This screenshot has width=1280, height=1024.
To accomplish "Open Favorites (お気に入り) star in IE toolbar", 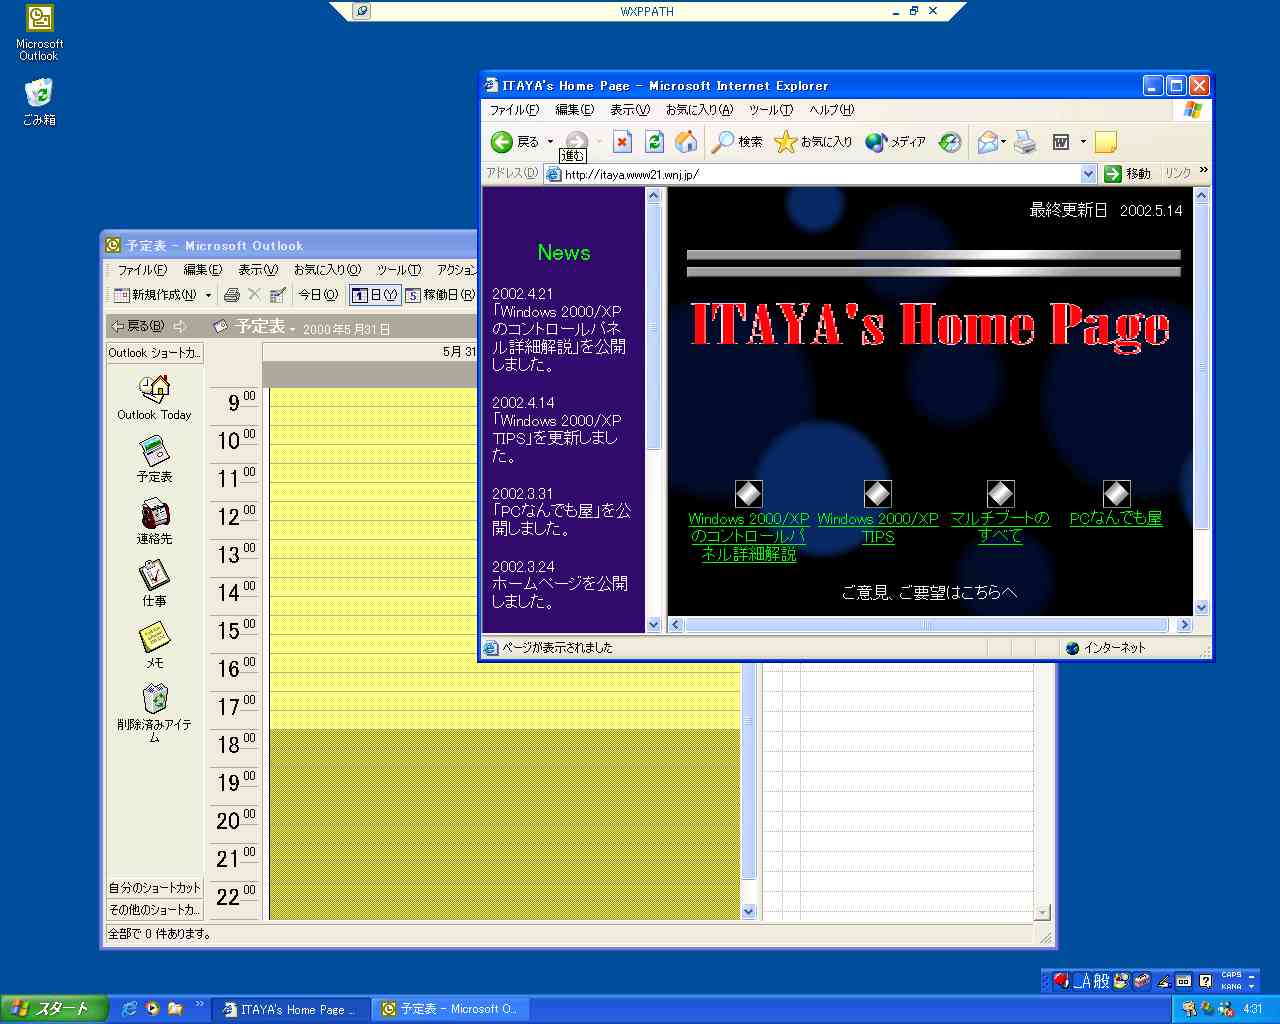I will pyautogui.click(x=813, y=142).
